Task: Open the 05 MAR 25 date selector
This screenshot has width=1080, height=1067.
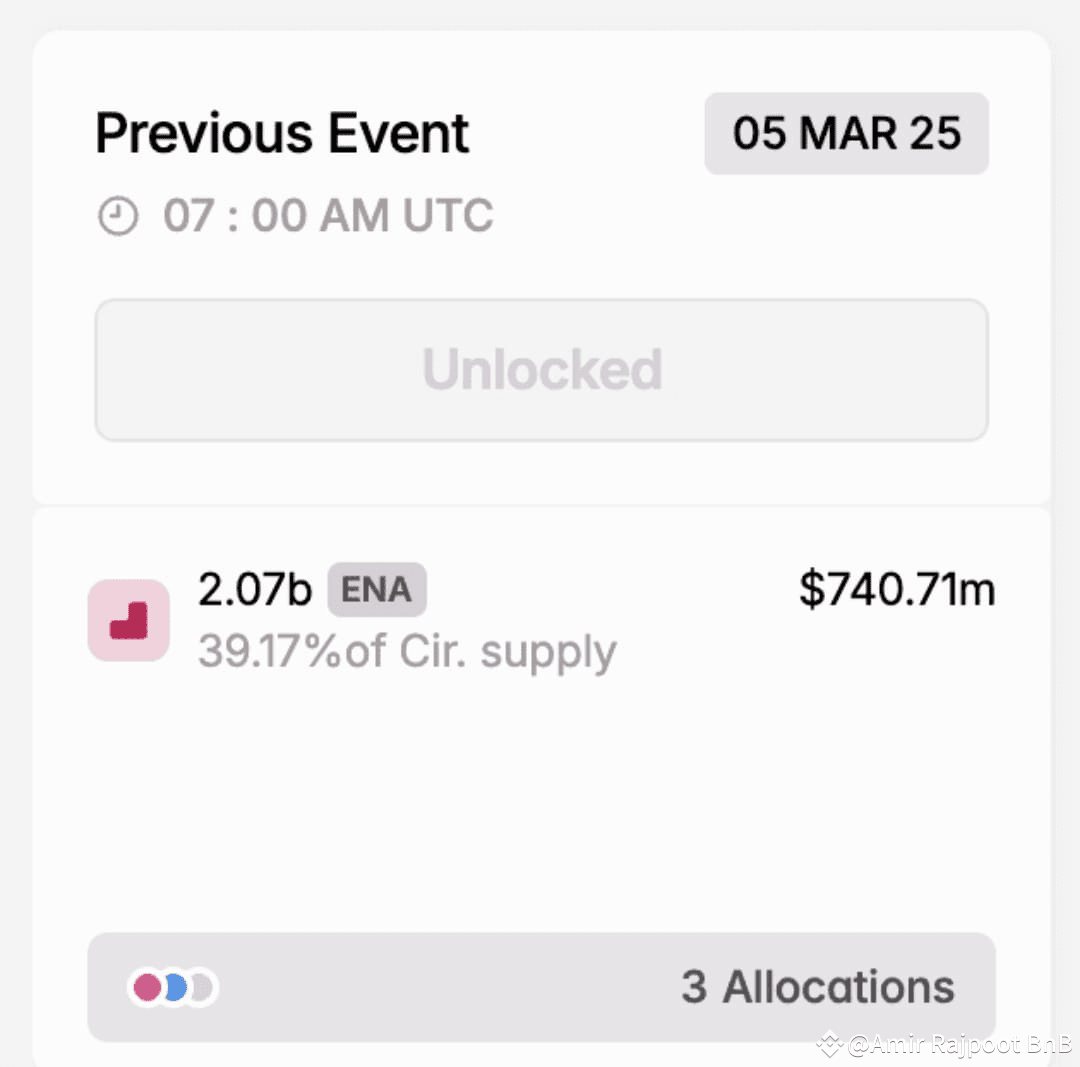Action: coord(846,133)
